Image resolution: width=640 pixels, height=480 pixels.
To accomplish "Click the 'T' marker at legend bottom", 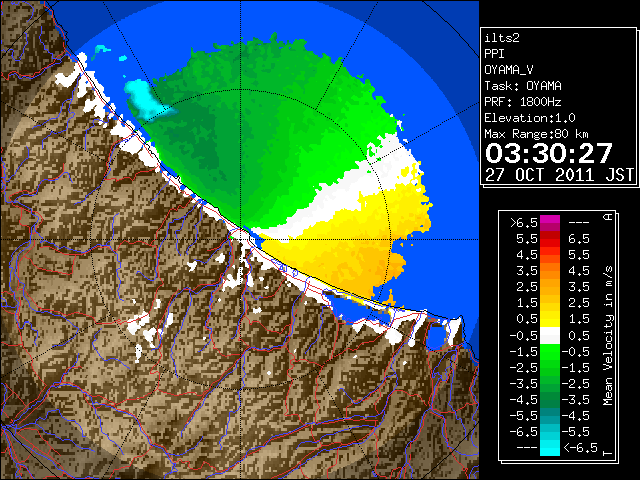I will (x=608, y=453).
